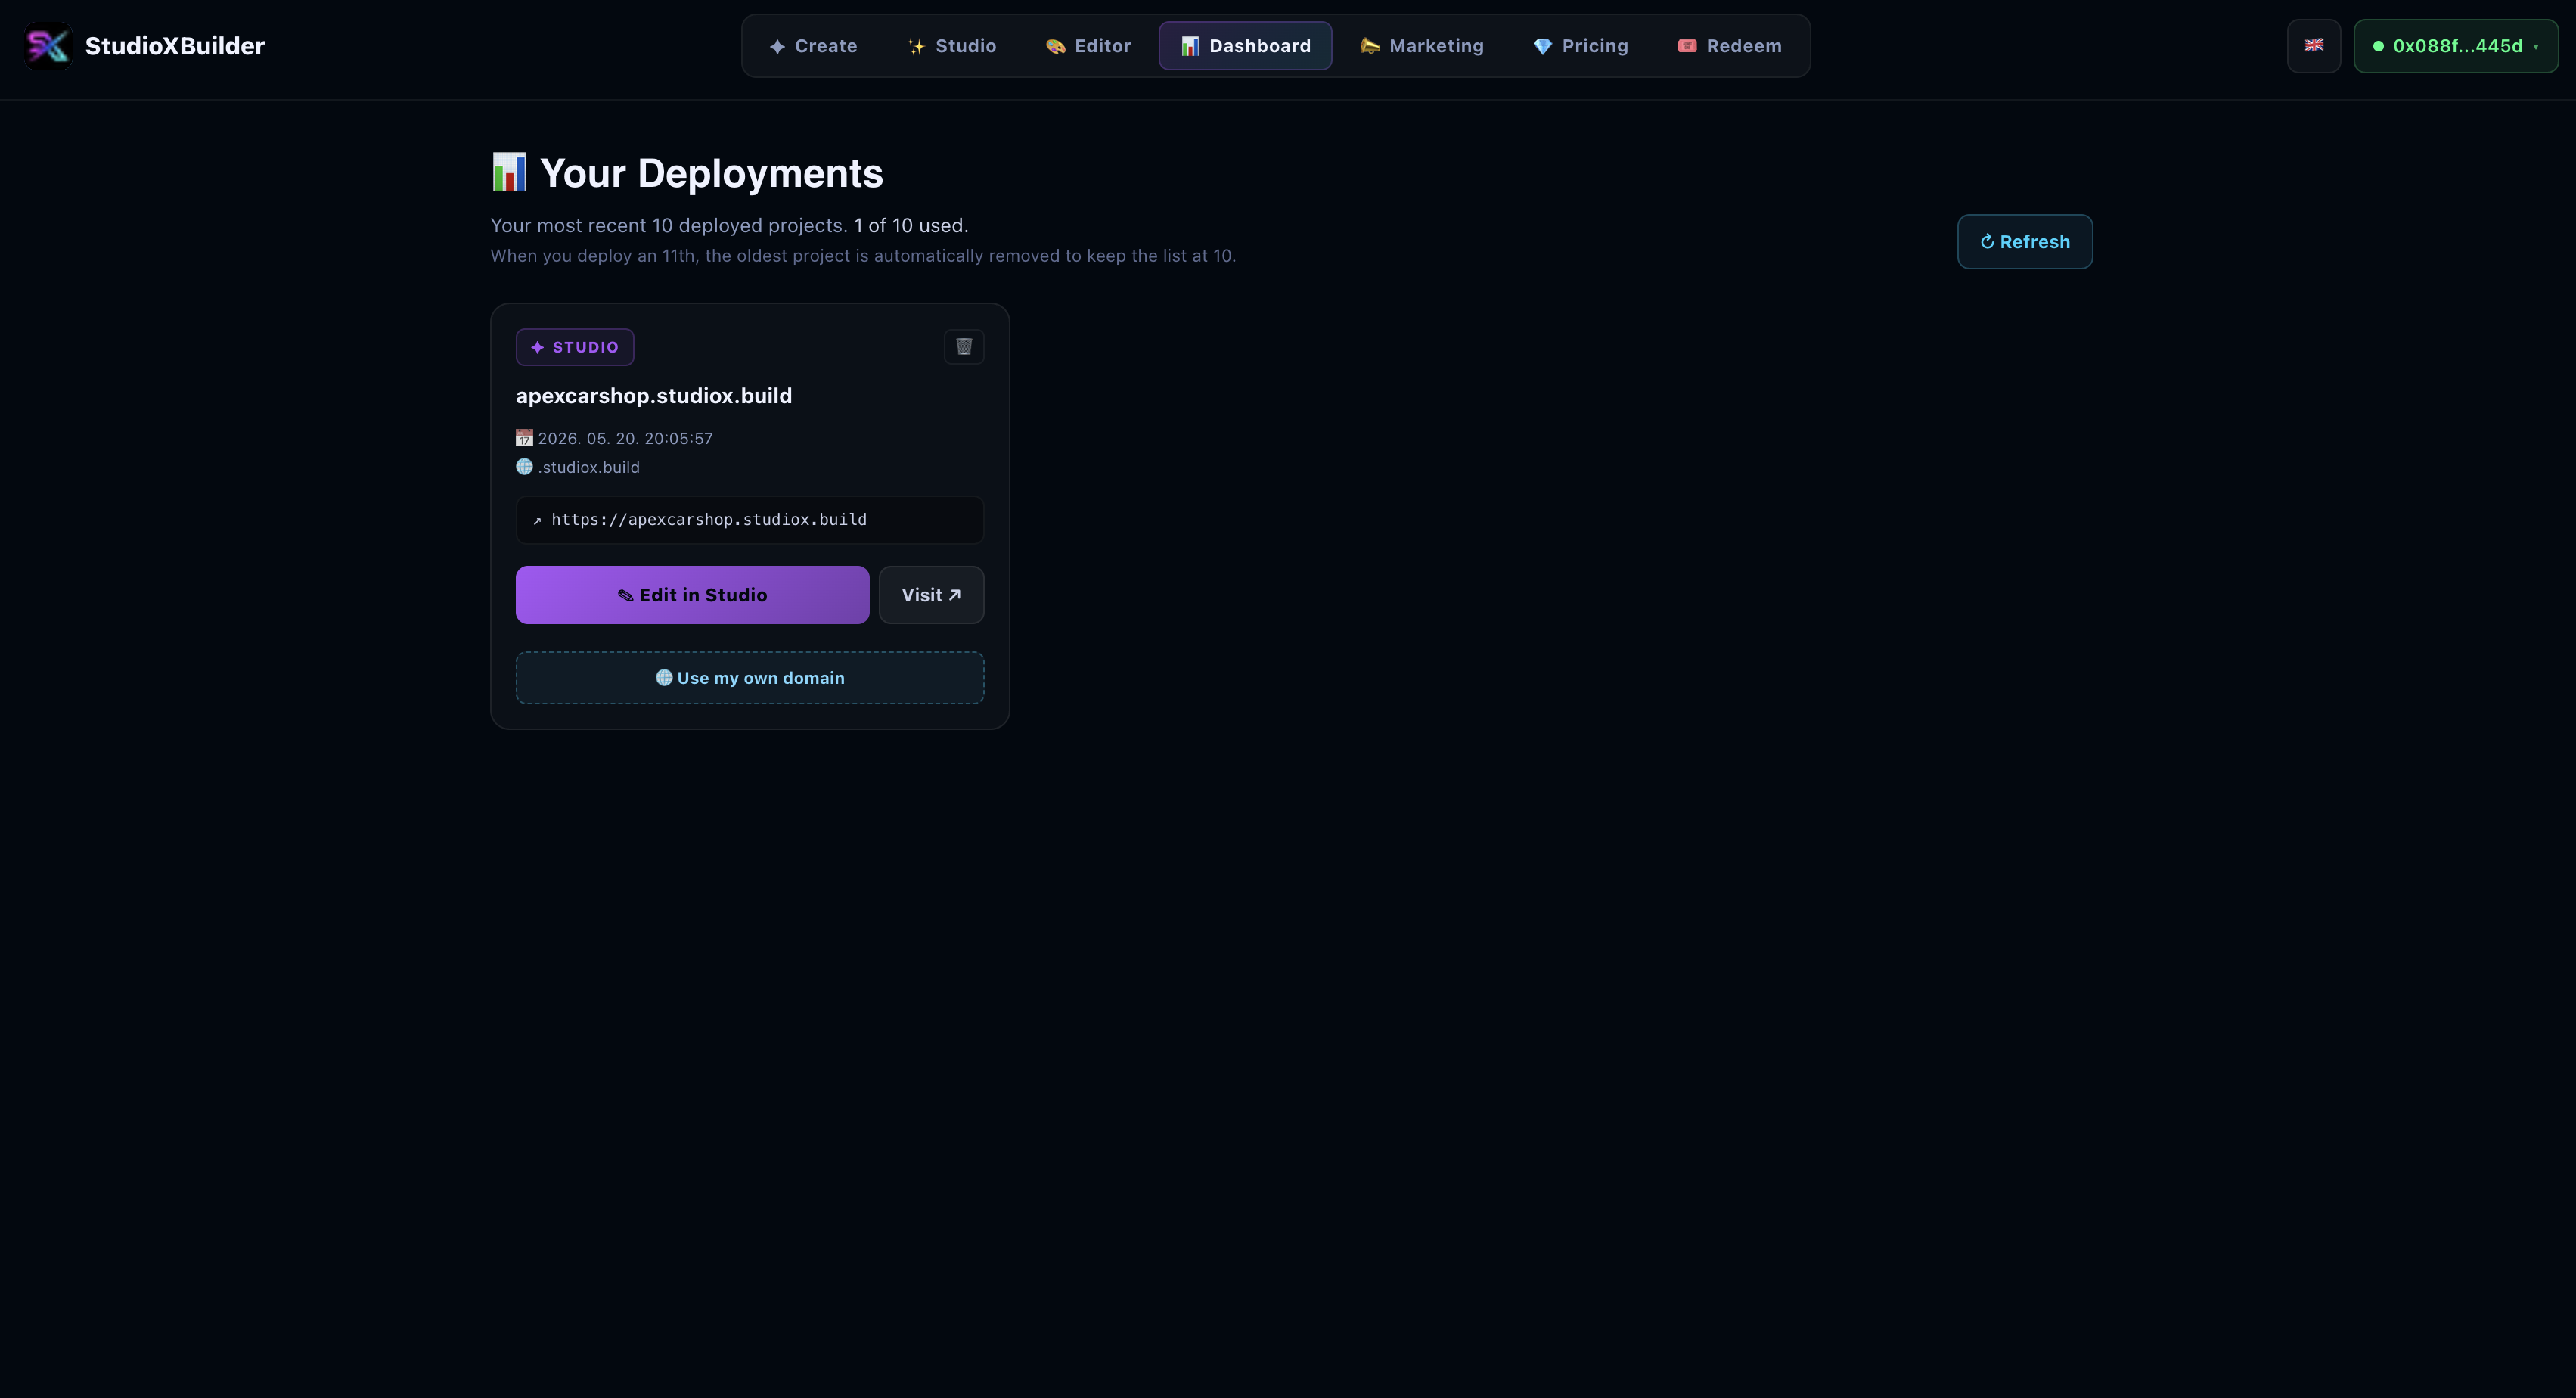This screenshot has width=2576, height=1398.
Task: Open the https://apexcarshop.studiox.build link
Action: pyautogui.click(x=750, y=520)
